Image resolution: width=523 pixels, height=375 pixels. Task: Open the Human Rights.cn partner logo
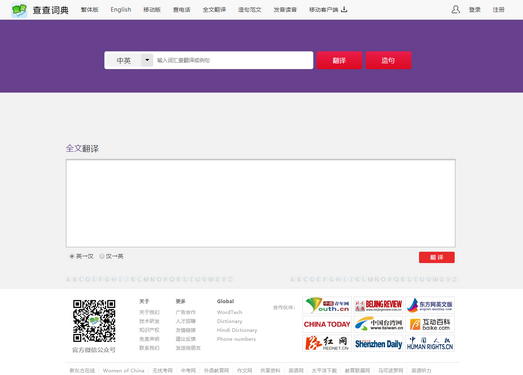tap(430, 344)
